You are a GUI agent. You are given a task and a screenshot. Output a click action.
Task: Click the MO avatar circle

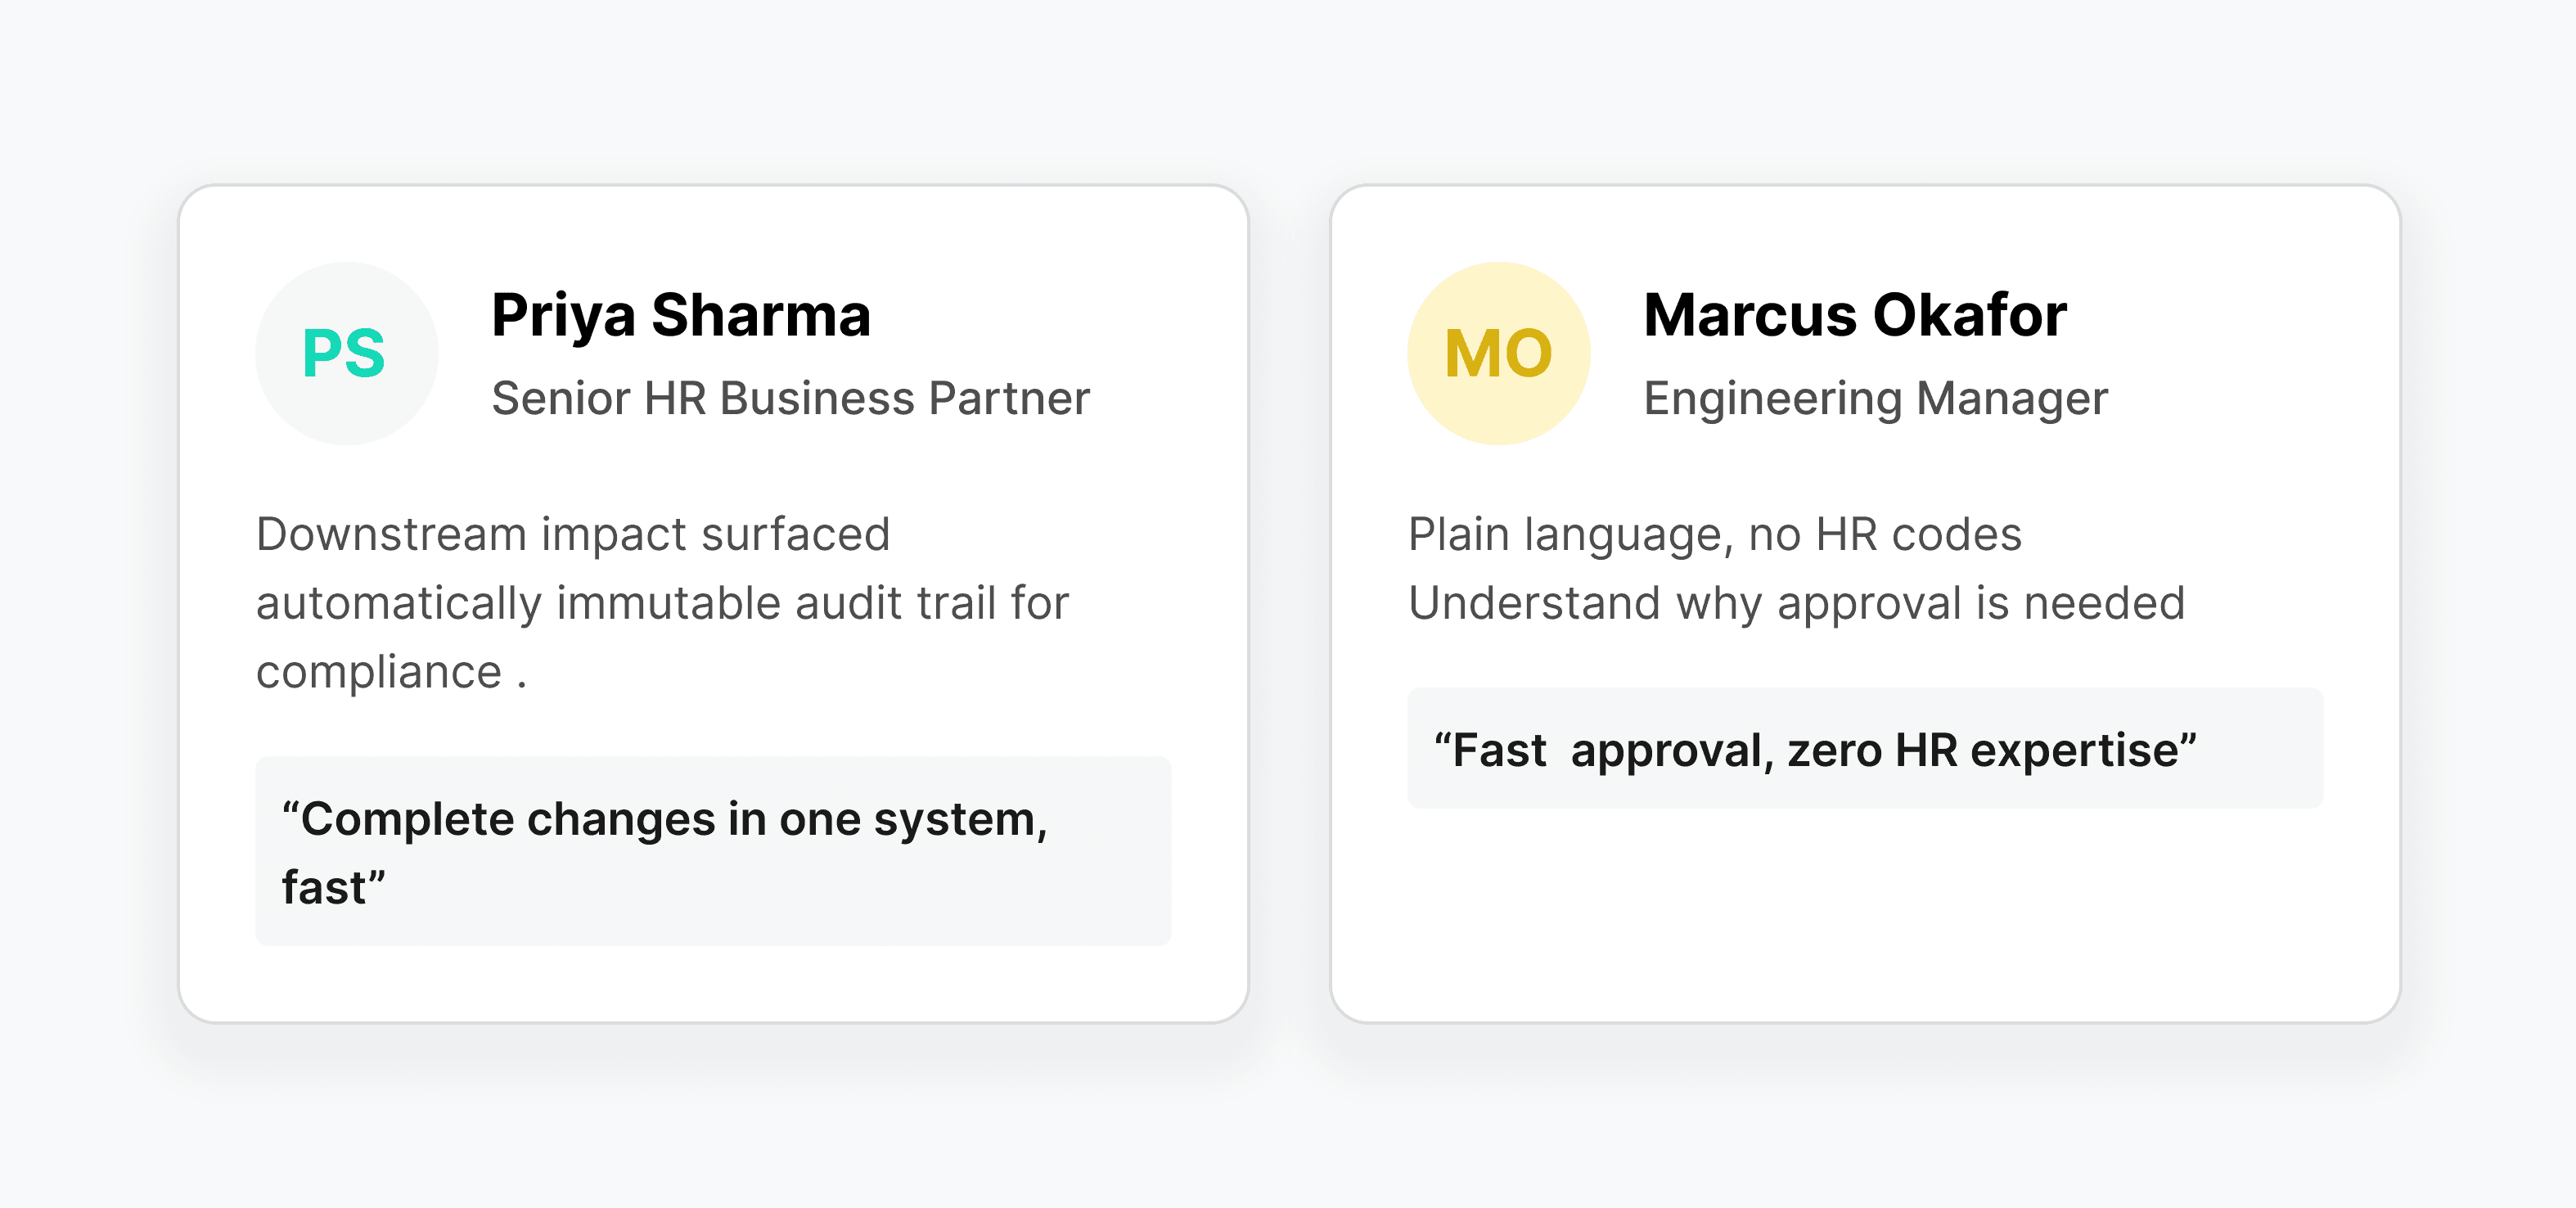[1498, 353]
